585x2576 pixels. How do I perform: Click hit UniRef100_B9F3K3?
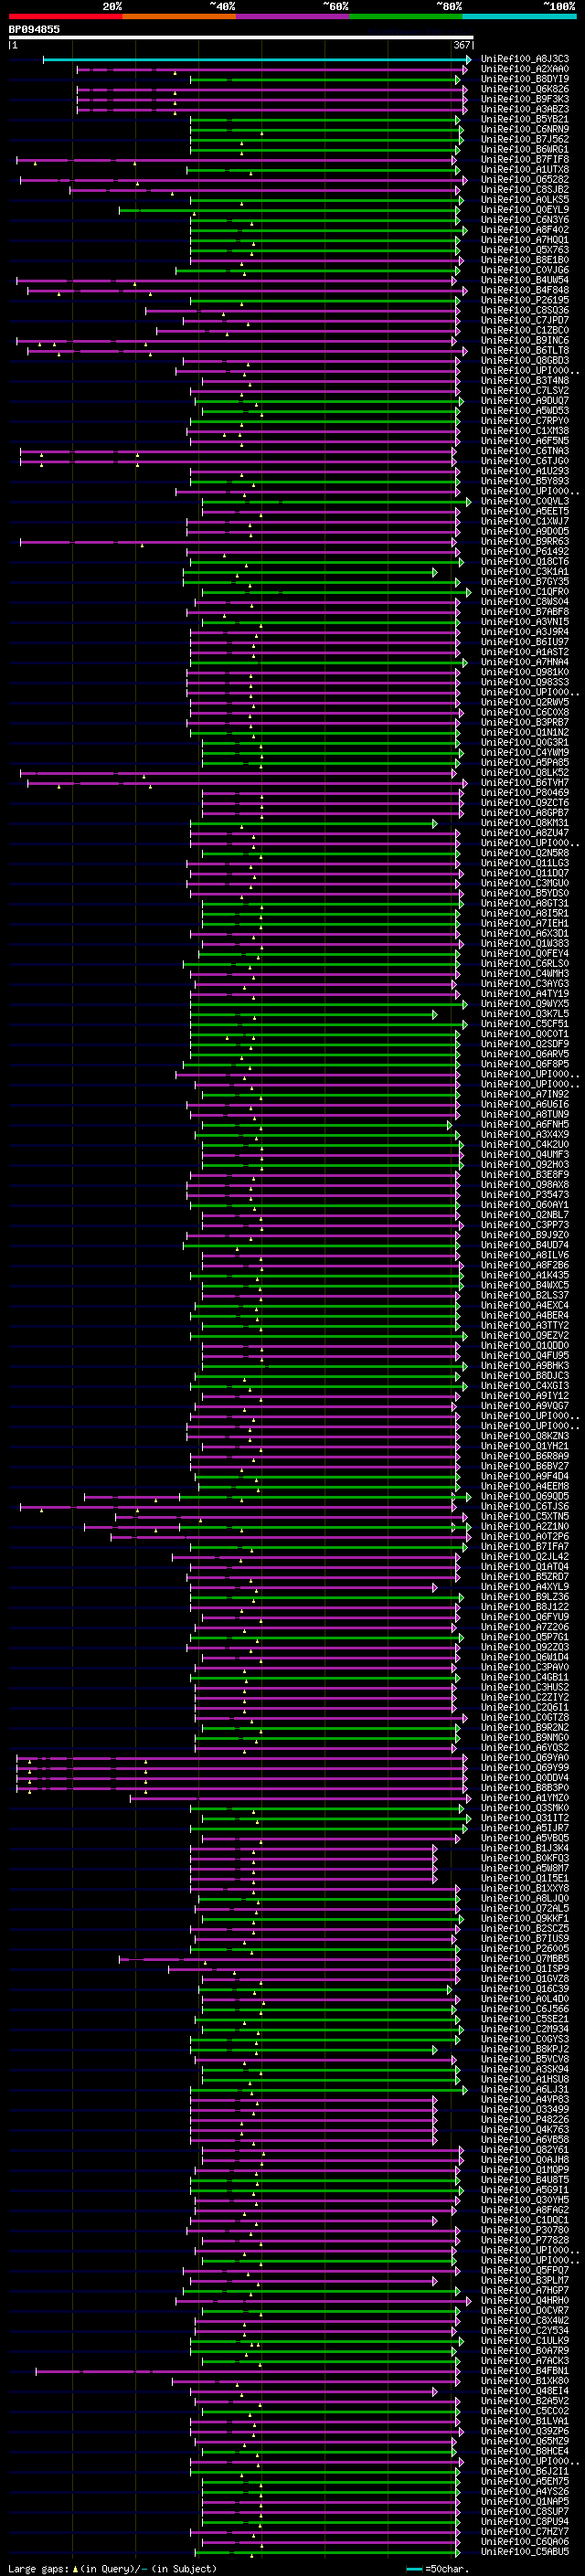[525, 100]
